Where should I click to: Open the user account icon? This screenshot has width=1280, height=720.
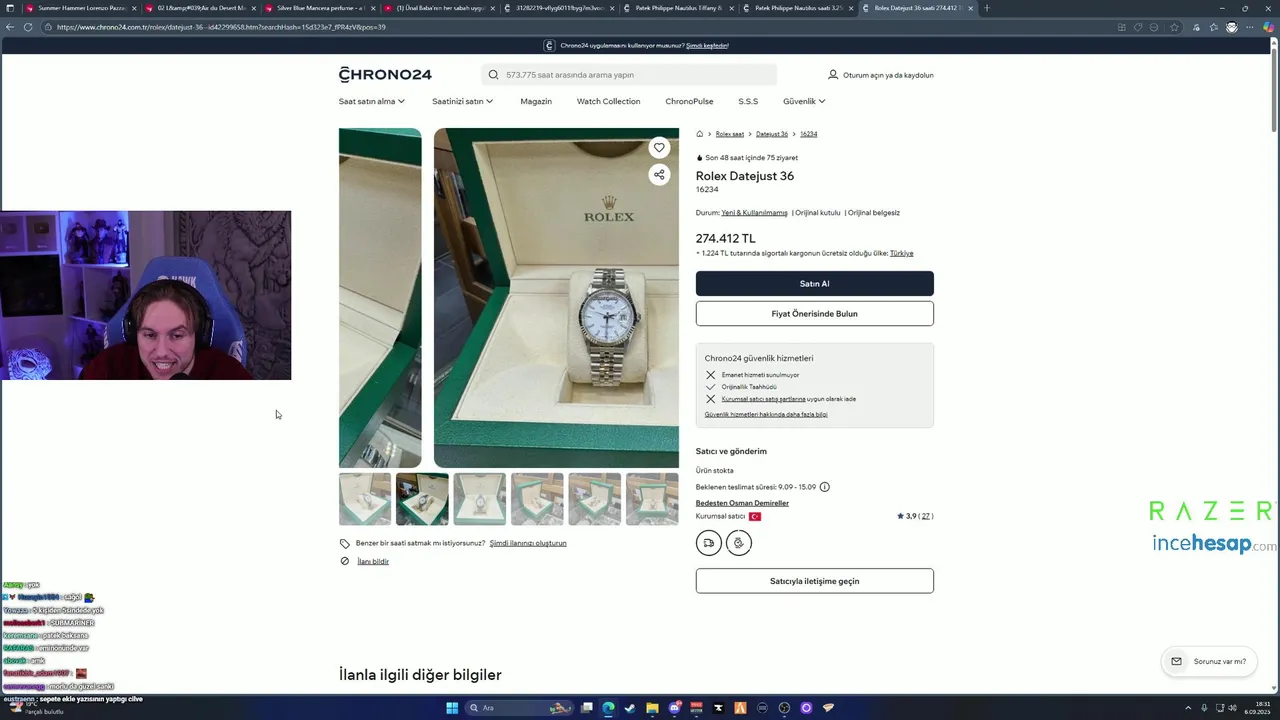click(x=833, y=75)
